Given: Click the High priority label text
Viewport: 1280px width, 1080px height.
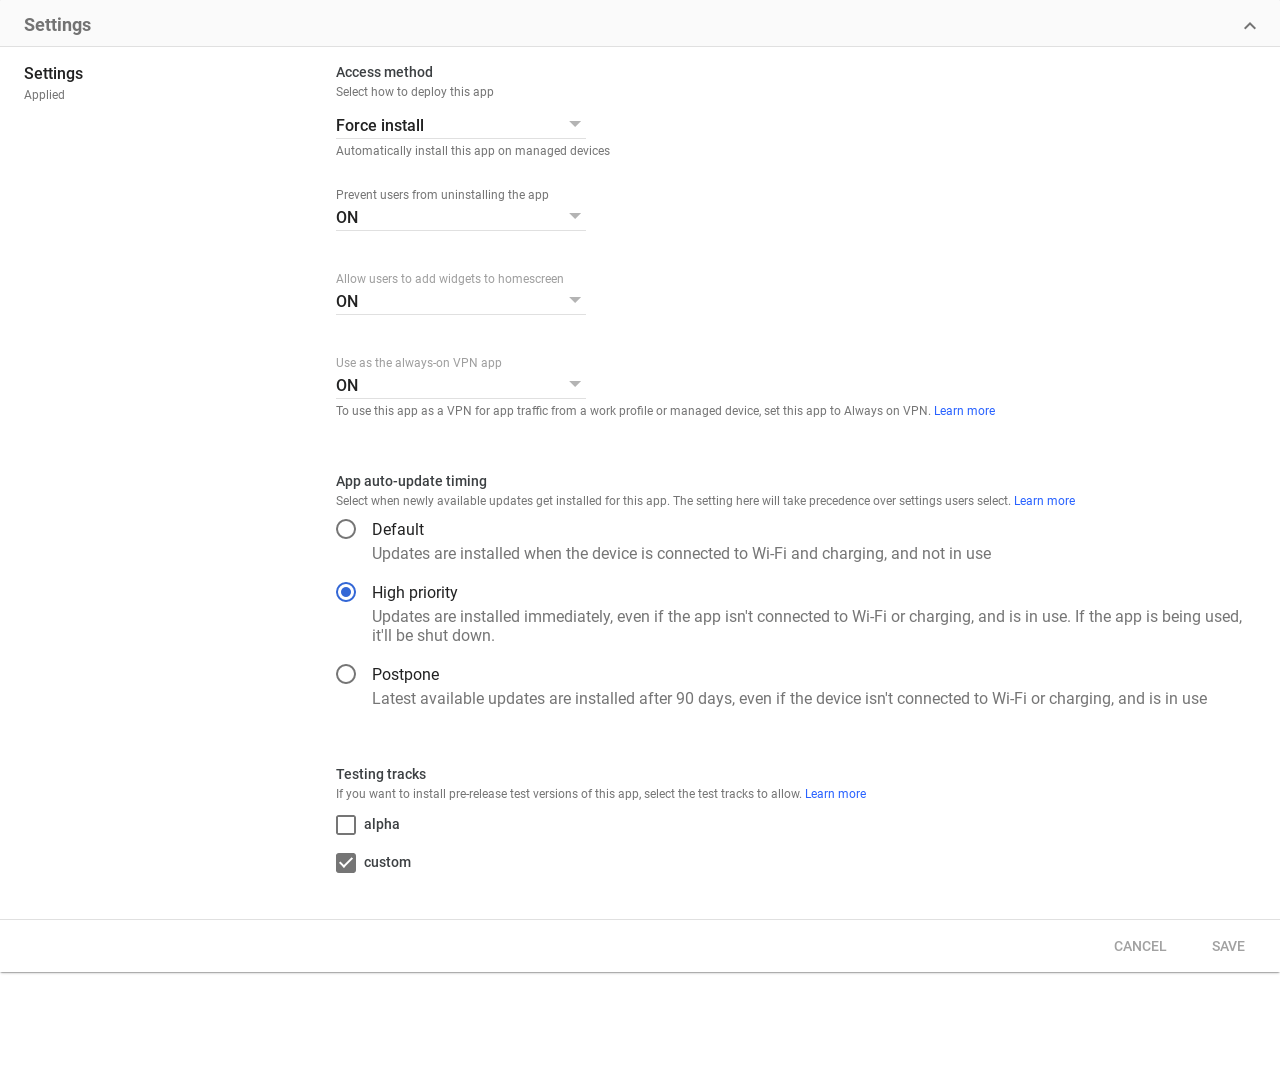Looking at the screenshot, I should click(414, 592).
